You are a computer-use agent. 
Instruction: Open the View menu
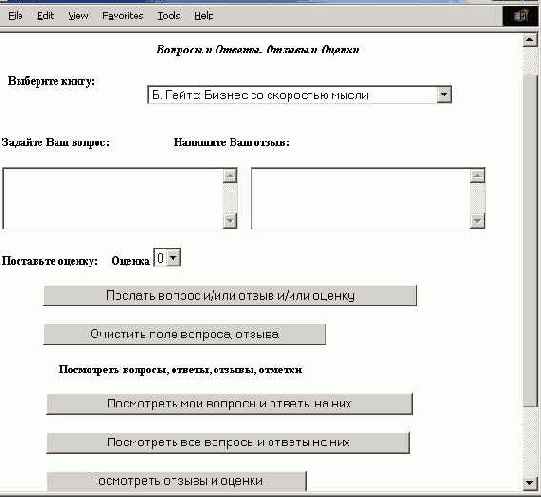(78, 16)
